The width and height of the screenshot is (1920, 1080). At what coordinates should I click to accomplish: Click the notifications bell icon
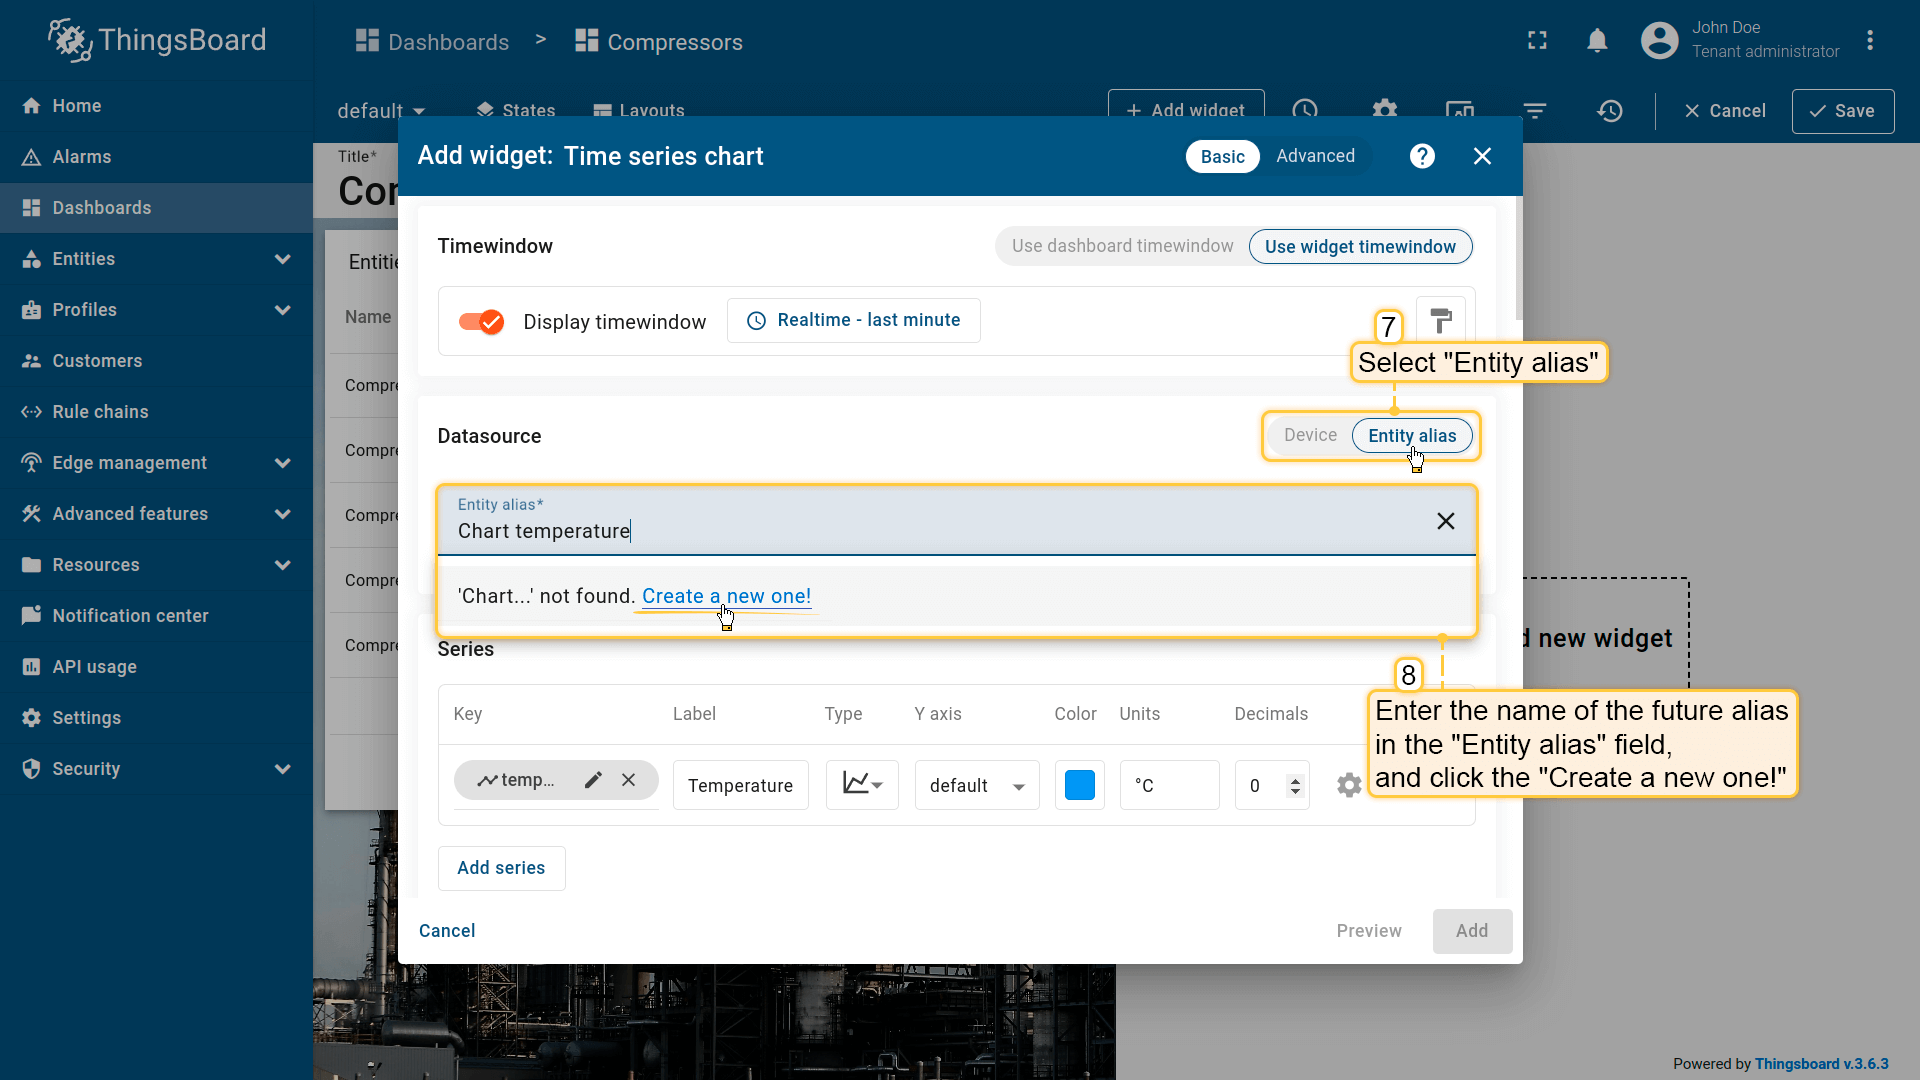point(1597,41)
